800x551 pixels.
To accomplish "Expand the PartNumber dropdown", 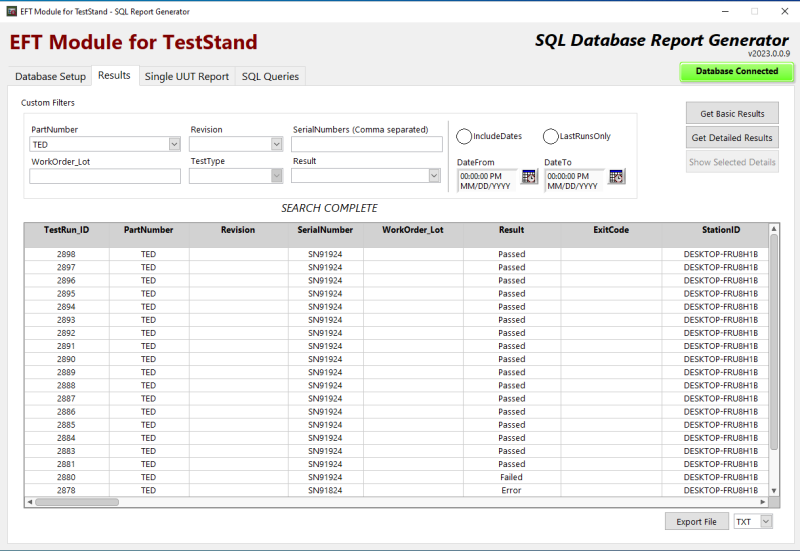I will coord(174,144).
